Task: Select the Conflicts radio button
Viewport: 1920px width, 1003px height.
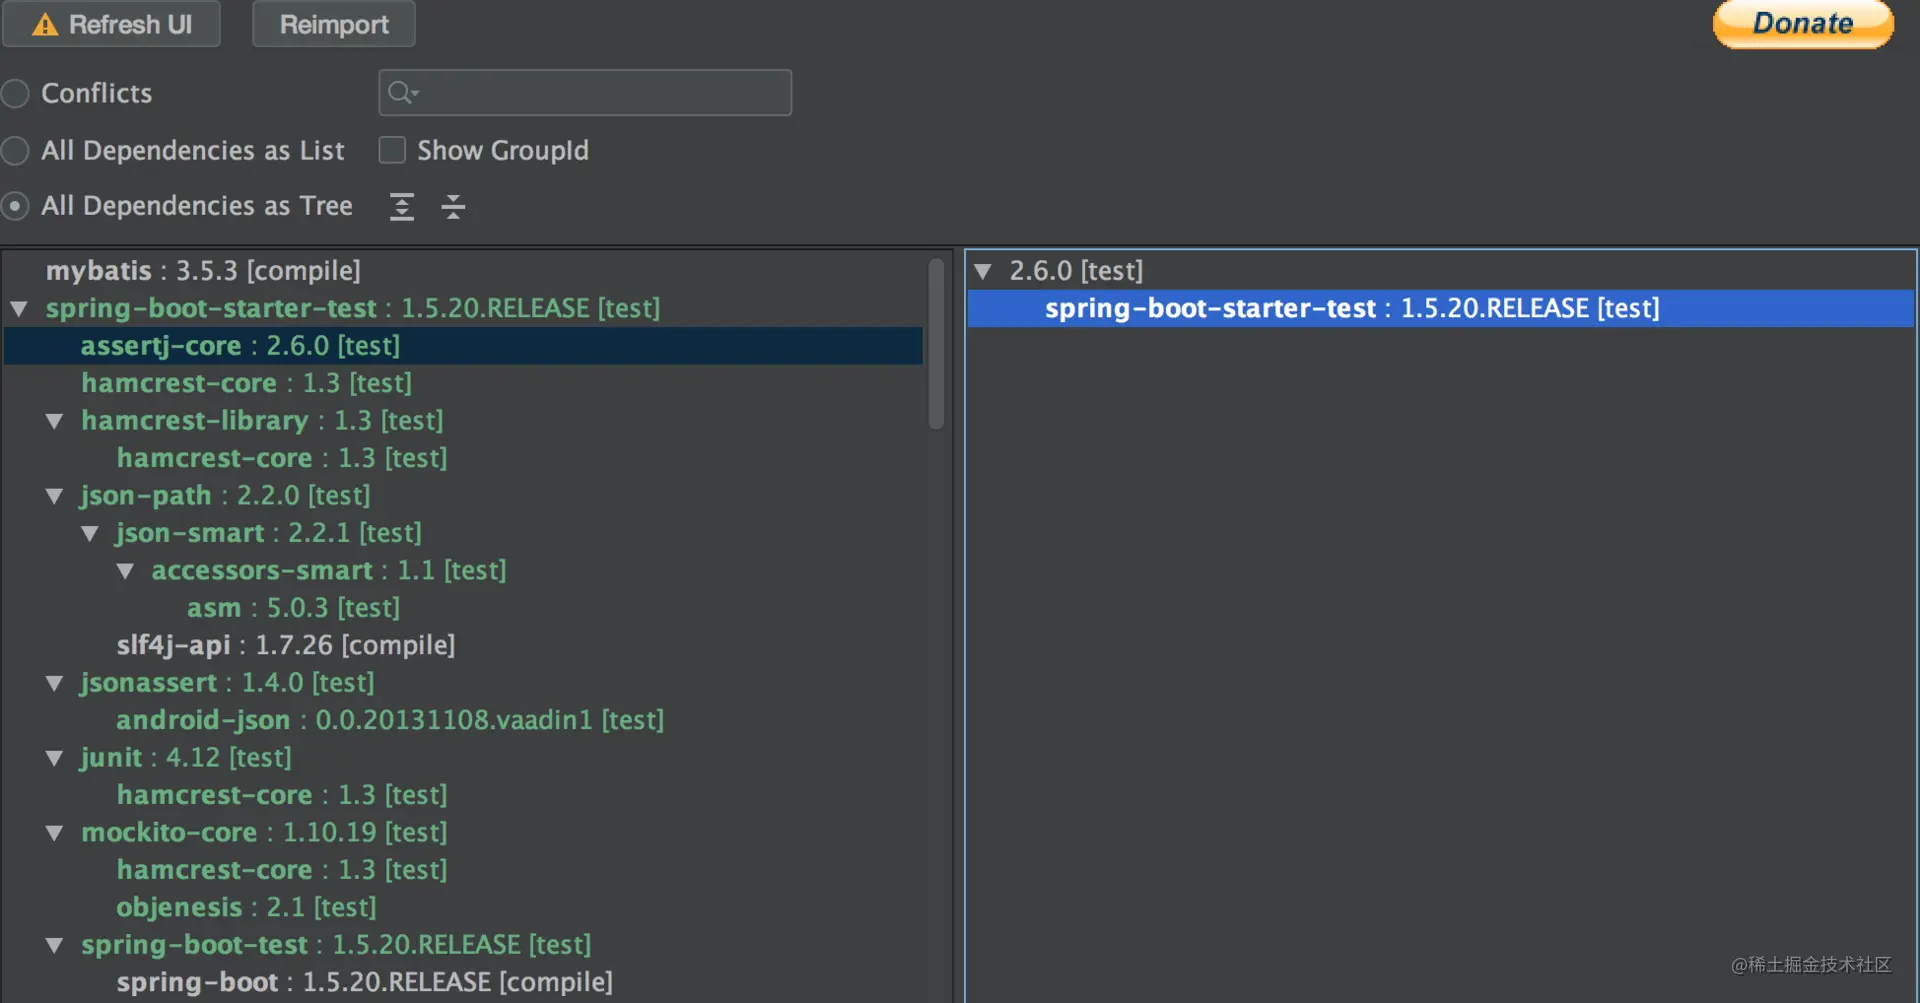Action: [15, 93]
